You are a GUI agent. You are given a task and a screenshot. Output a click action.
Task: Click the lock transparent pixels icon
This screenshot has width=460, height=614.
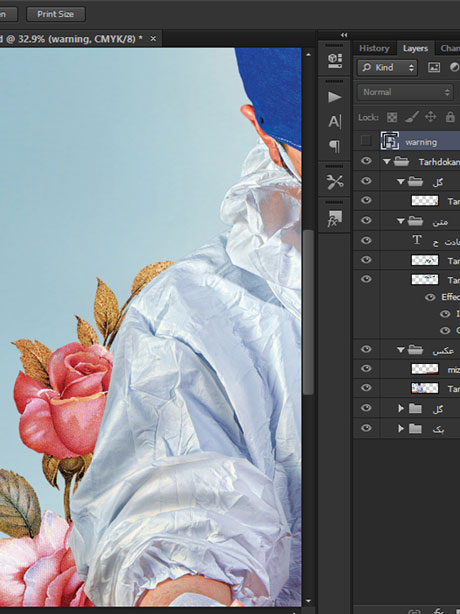pyautogui.click(x=391, y=117)
